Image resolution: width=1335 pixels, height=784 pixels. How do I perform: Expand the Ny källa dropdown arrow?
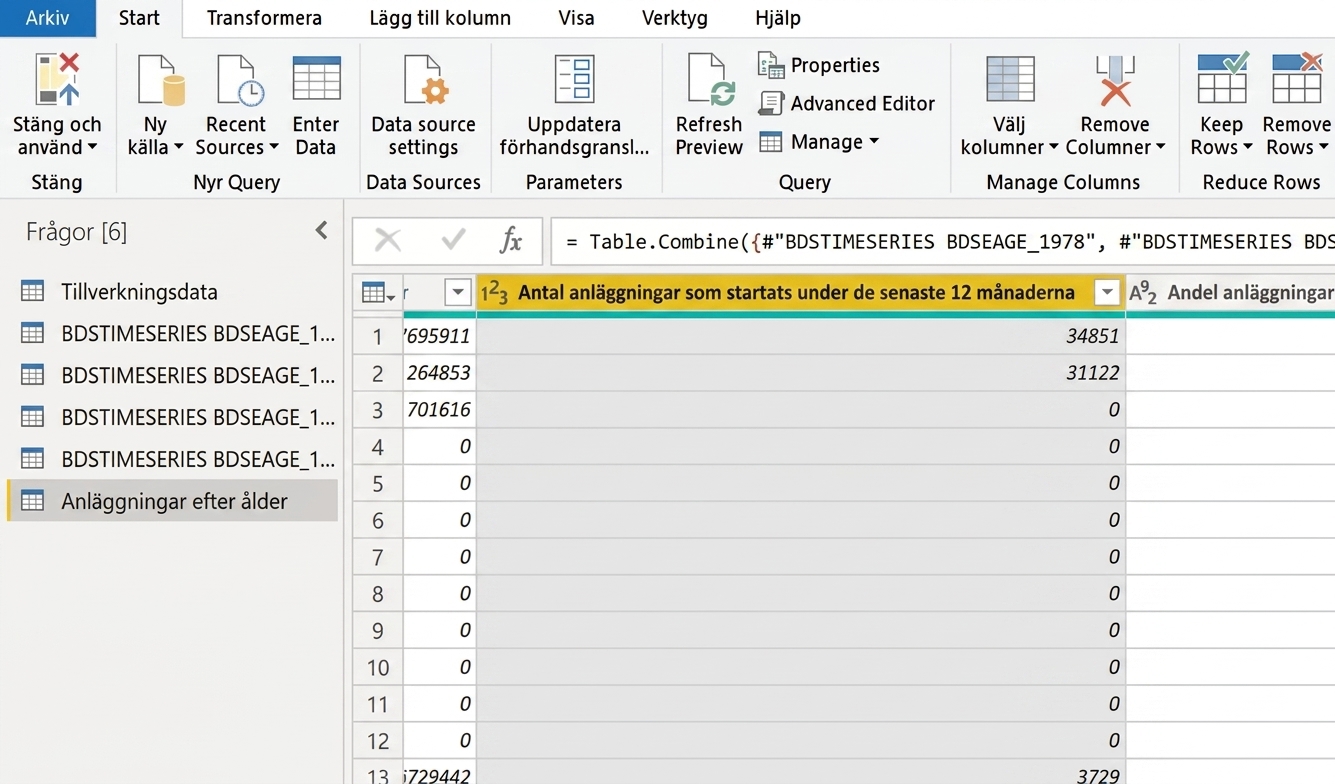pos(178,148)
